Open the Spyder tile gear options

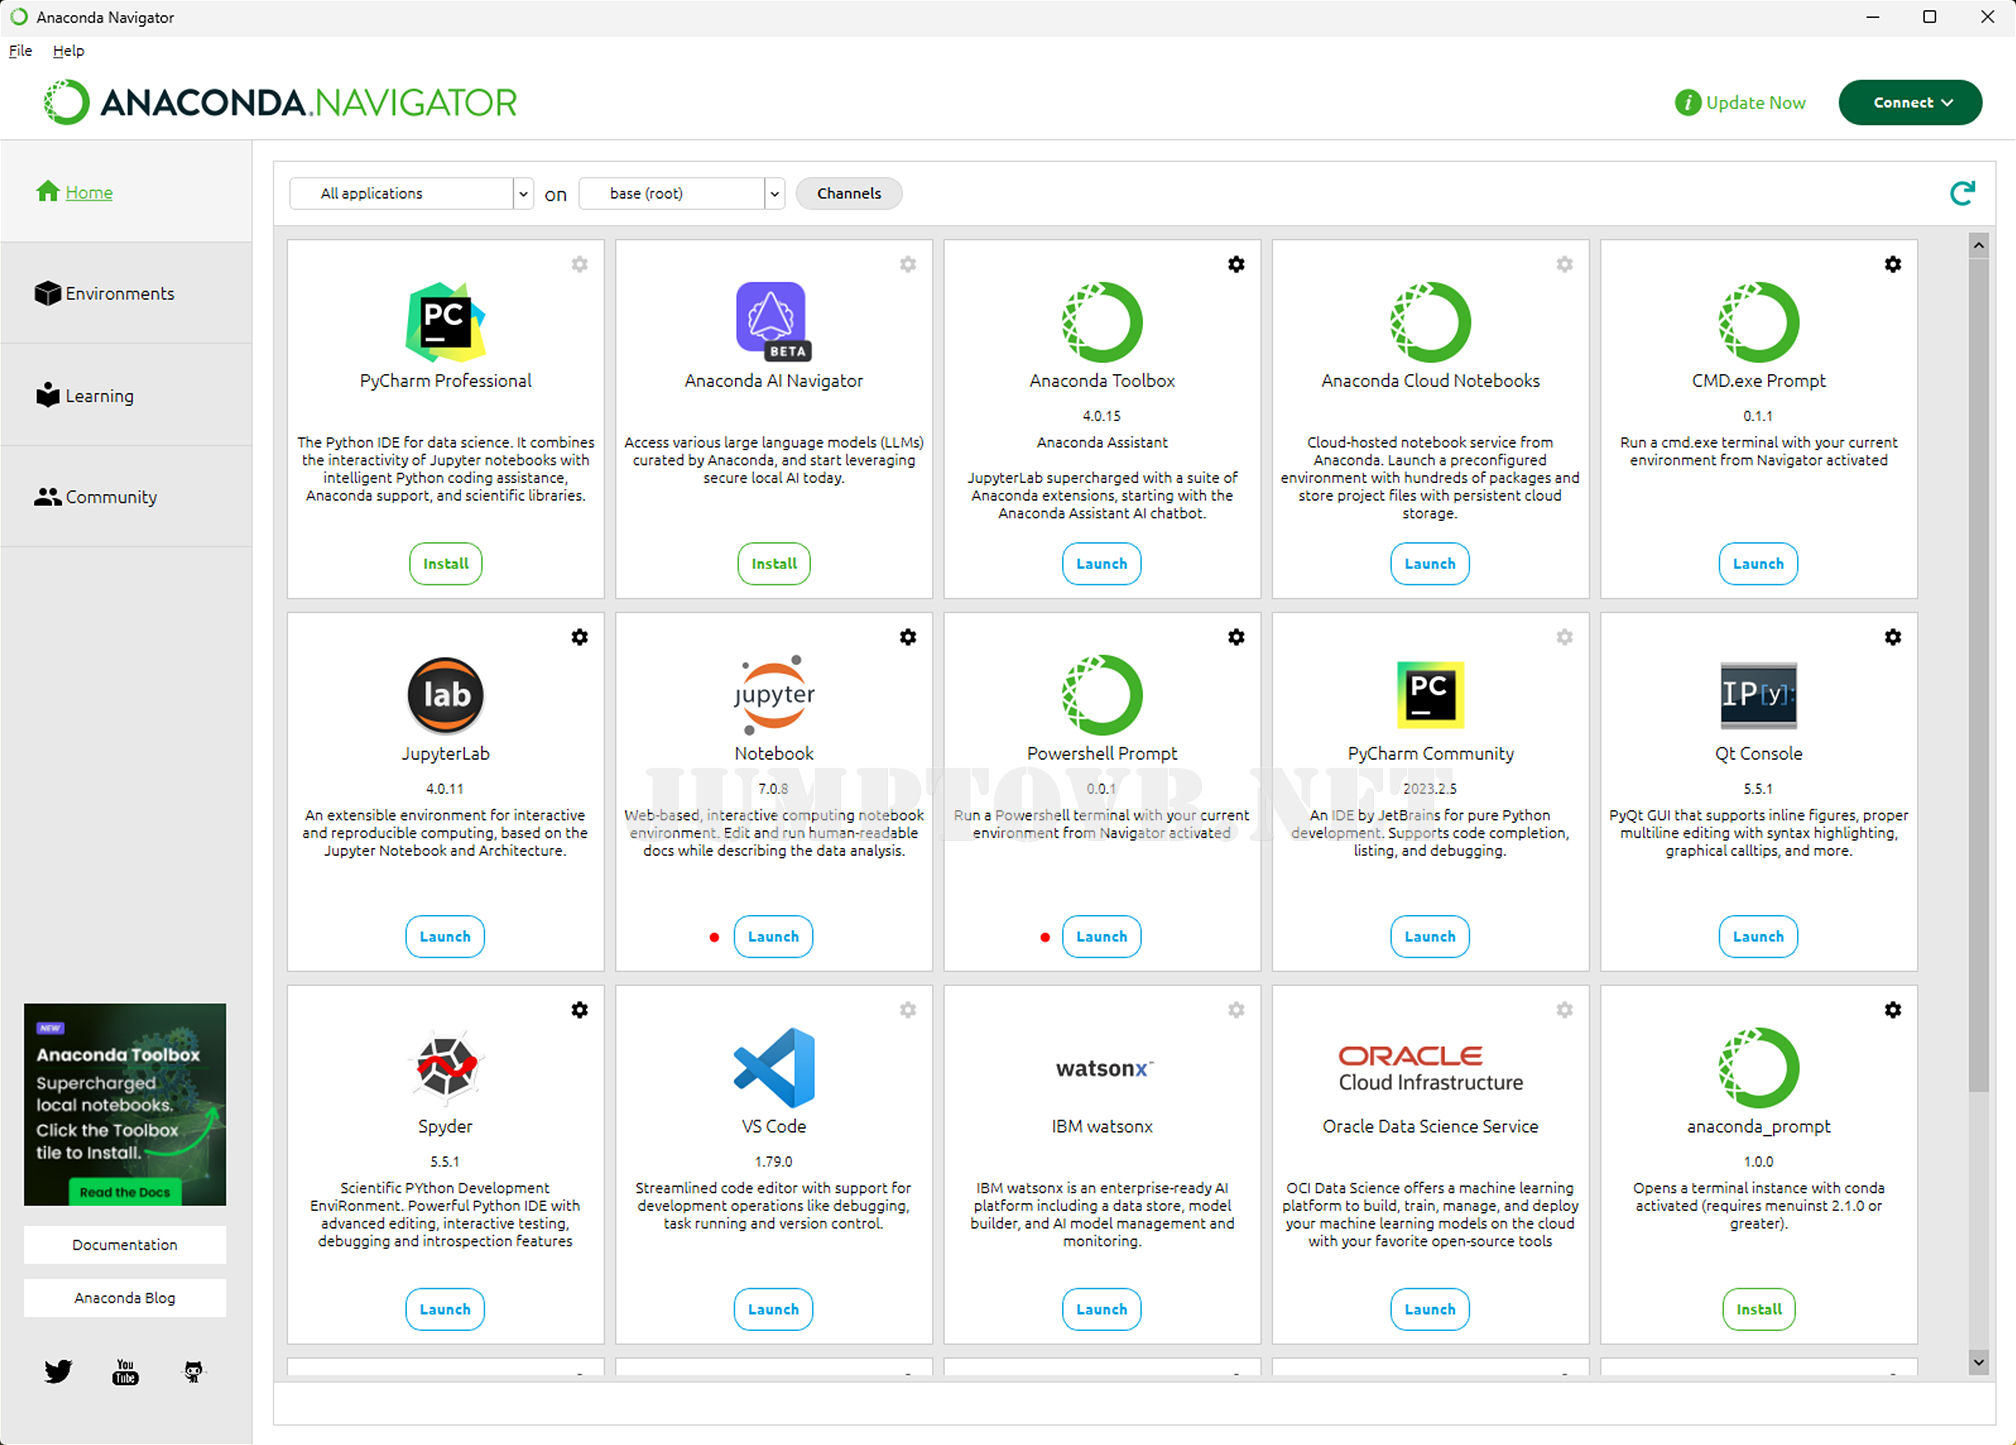pos(579,1010)
